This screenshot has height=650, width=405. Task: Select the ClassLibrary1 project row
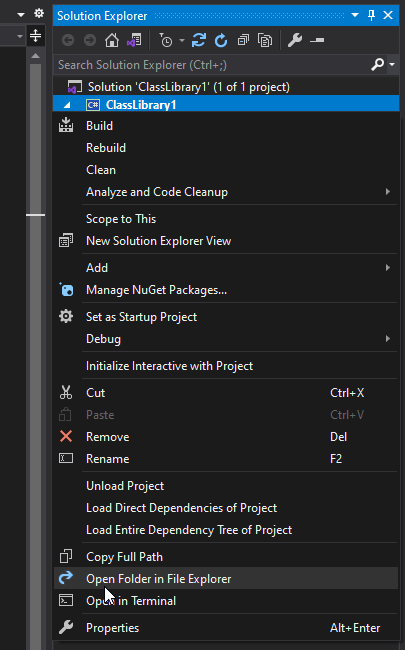[226, 104]
